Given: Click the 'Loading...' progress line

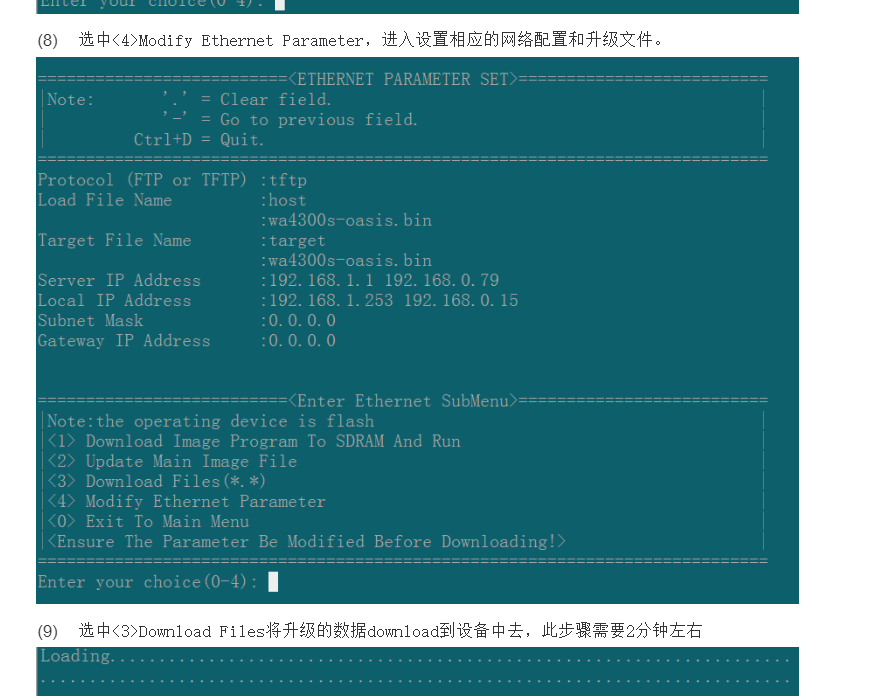Looking at the screenshot, I should pyautogui.click(x=415, y=657).
